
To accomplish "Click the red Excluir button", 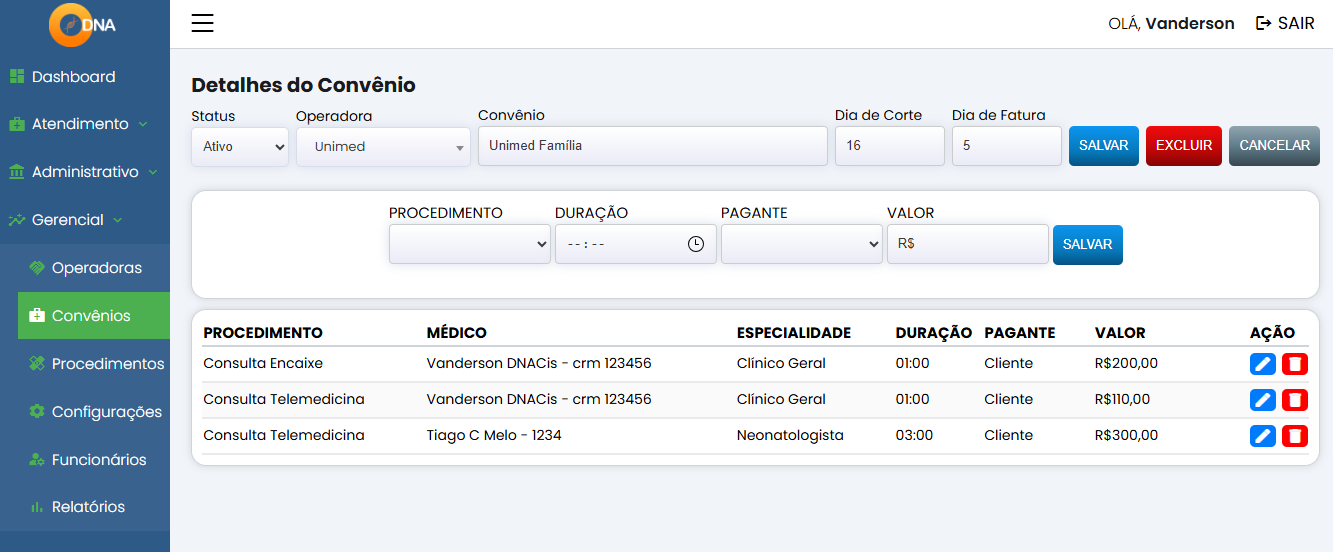I will point(1183,146).
